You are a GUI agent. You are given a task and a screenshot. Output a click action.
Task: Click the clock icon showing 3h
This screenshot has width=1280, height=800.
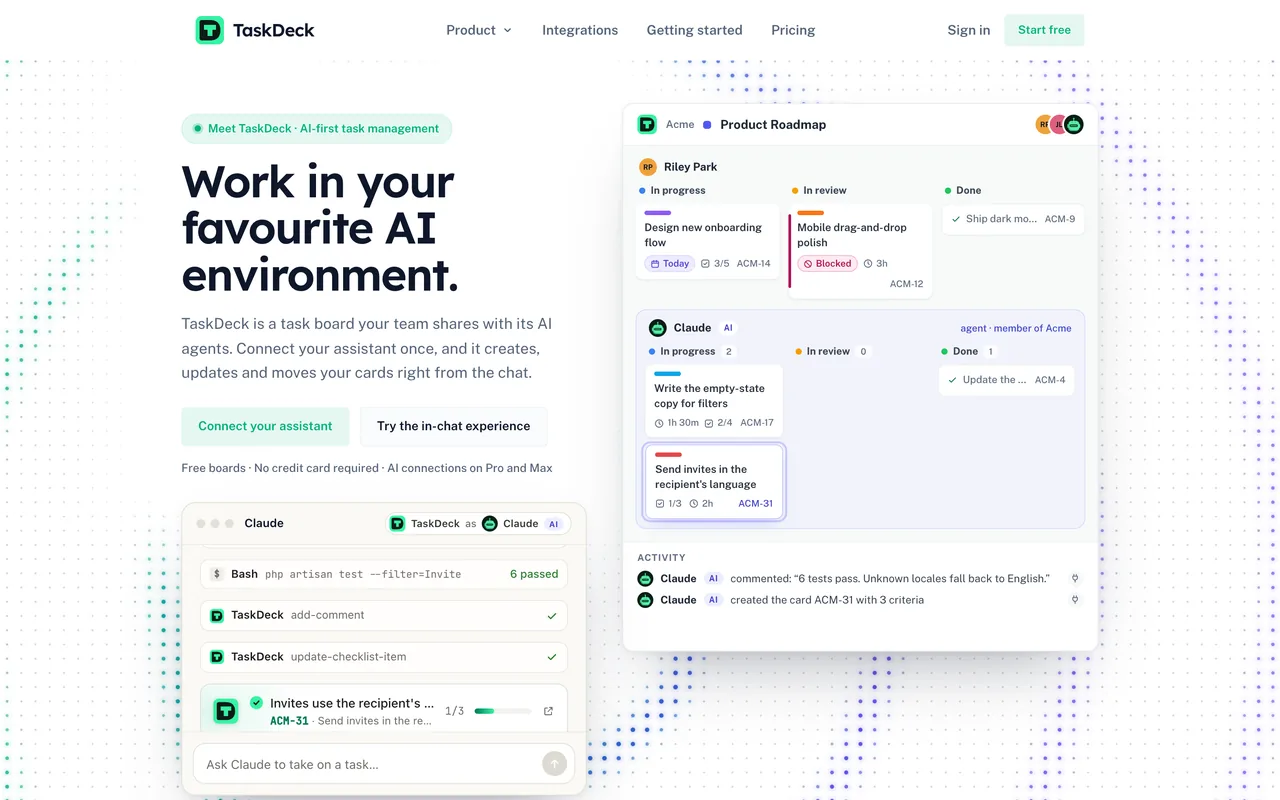point(868,264)
